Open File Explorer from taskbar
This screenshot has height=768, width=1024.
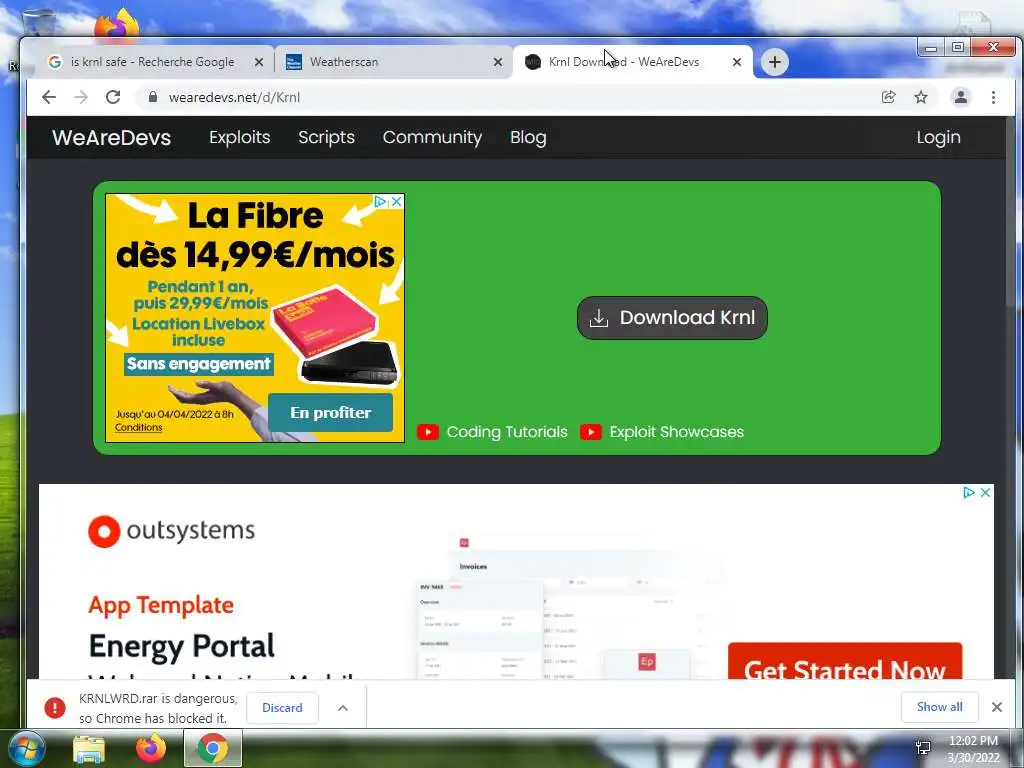coord(89,749)
